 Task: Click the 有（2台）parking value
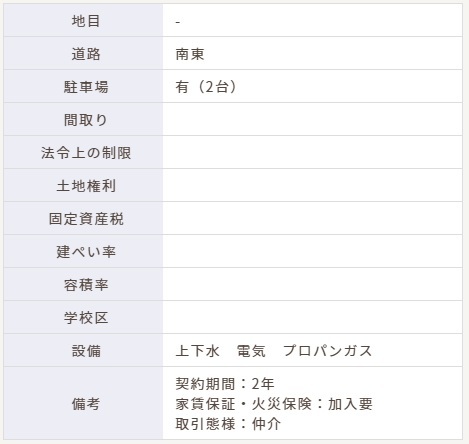coord(206,87)
